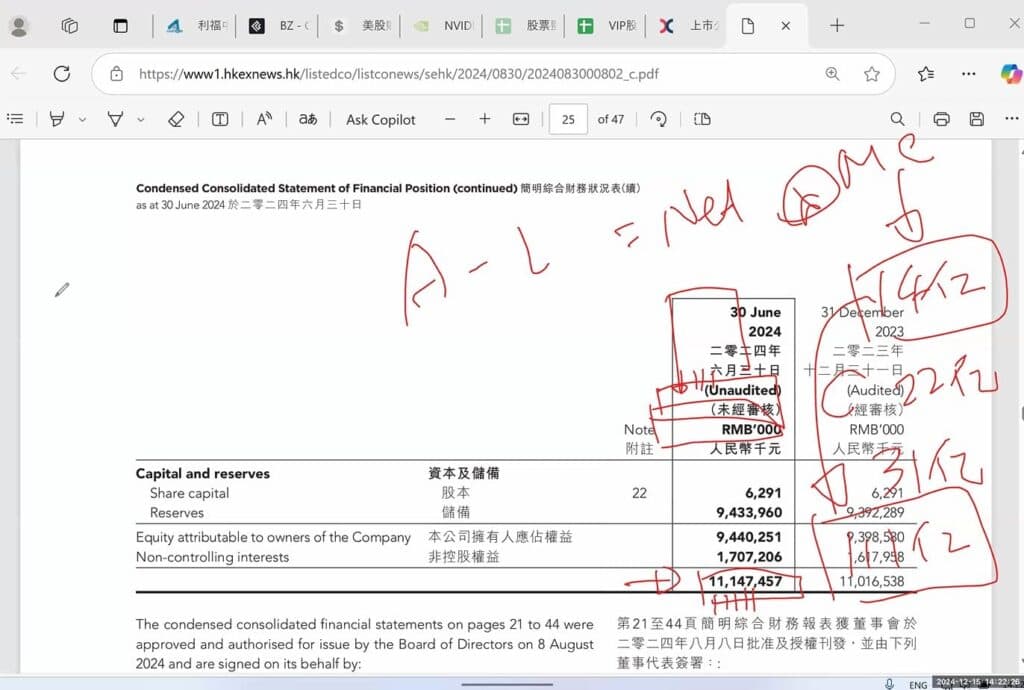Viewport: 1024px width, 690px height.
Task: Add this page to favorites
Action: [x=872, y=74]
